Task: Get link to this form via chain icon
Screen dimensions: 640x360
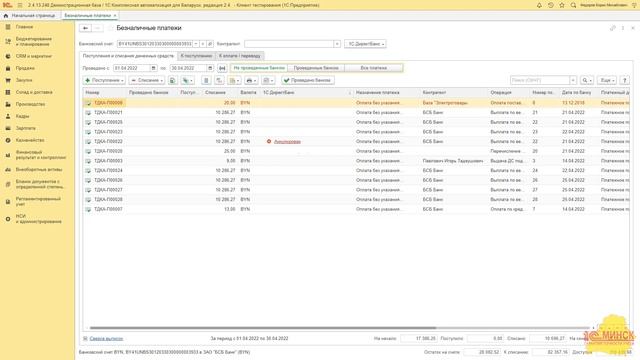Action: 612,28
